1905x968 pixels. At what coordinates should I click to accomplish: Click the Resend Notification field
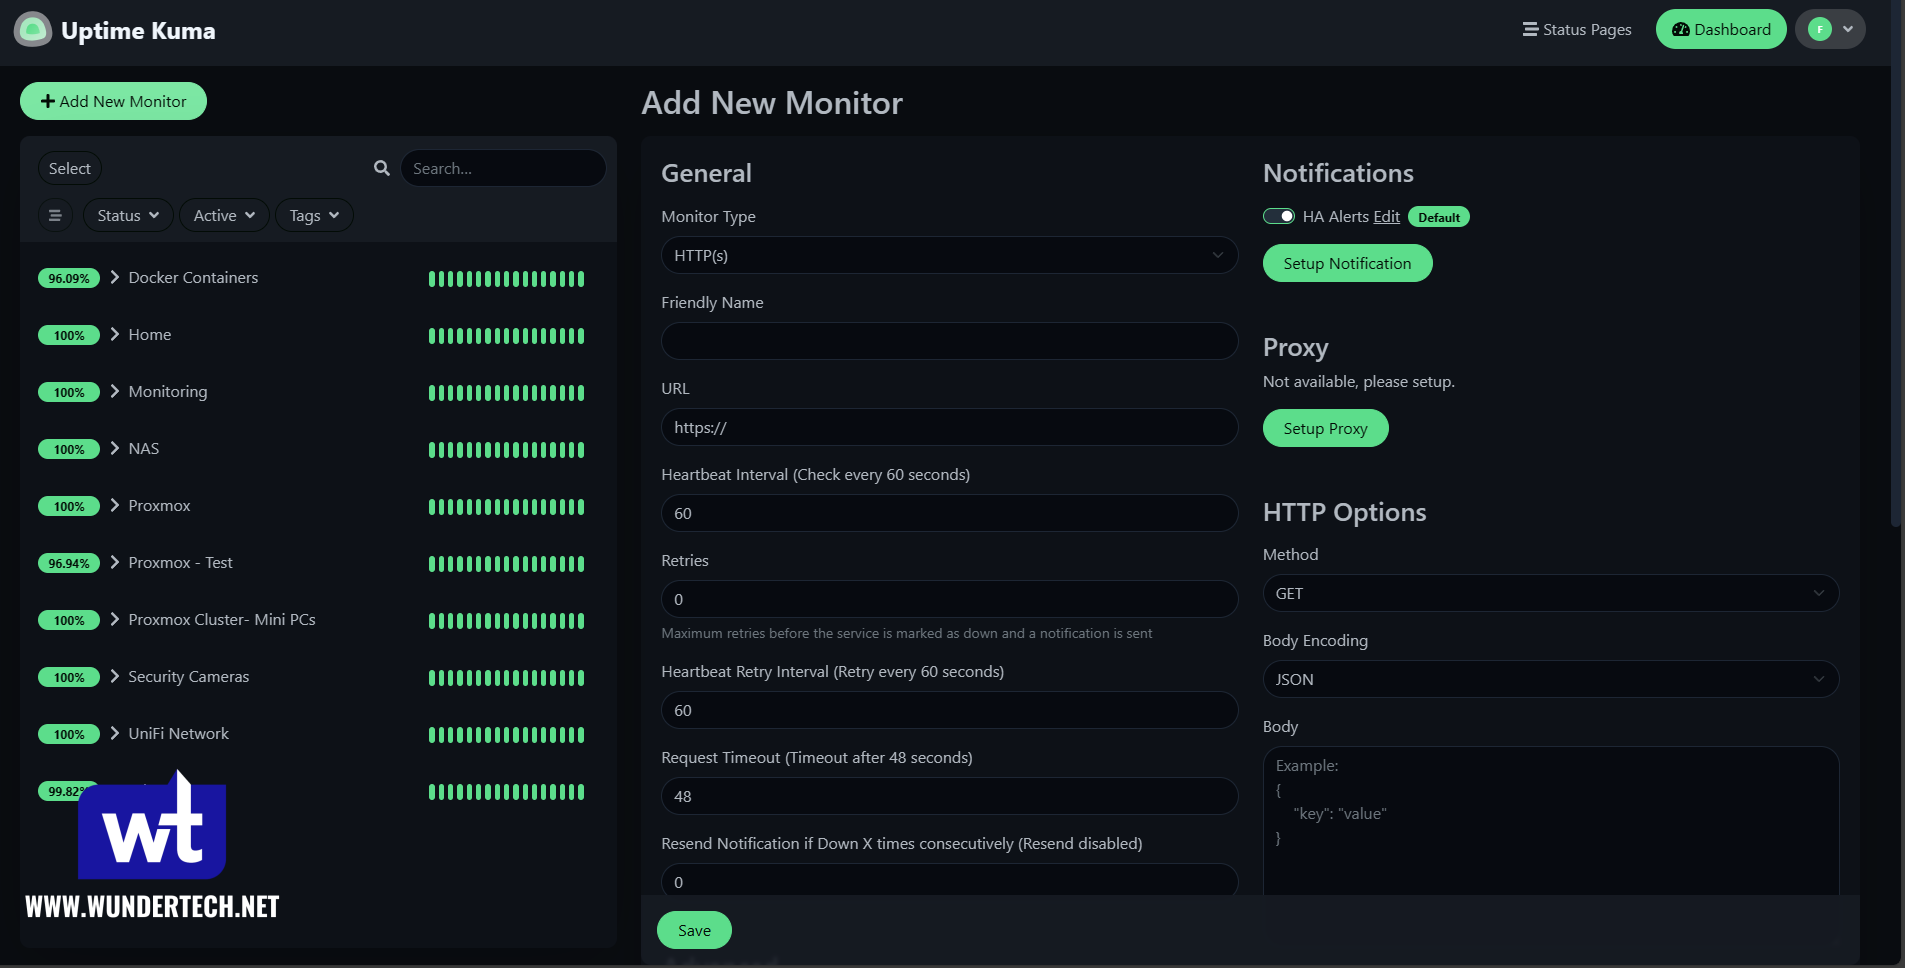coord(949,880)
